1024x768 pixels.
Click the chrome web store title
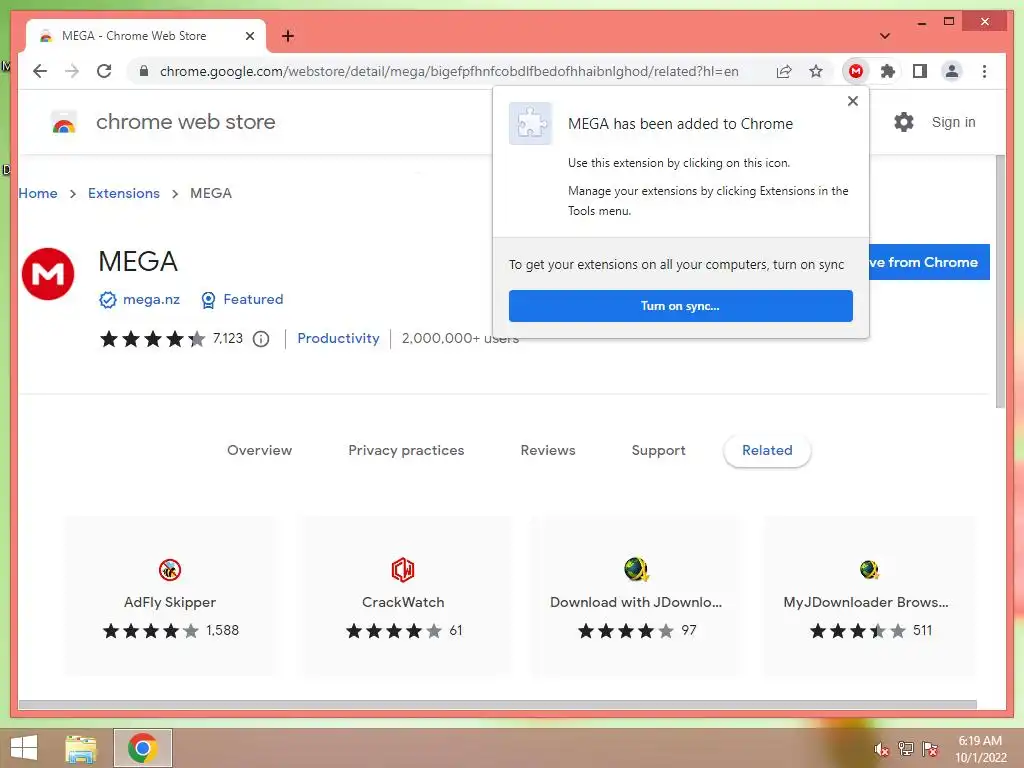185,122
